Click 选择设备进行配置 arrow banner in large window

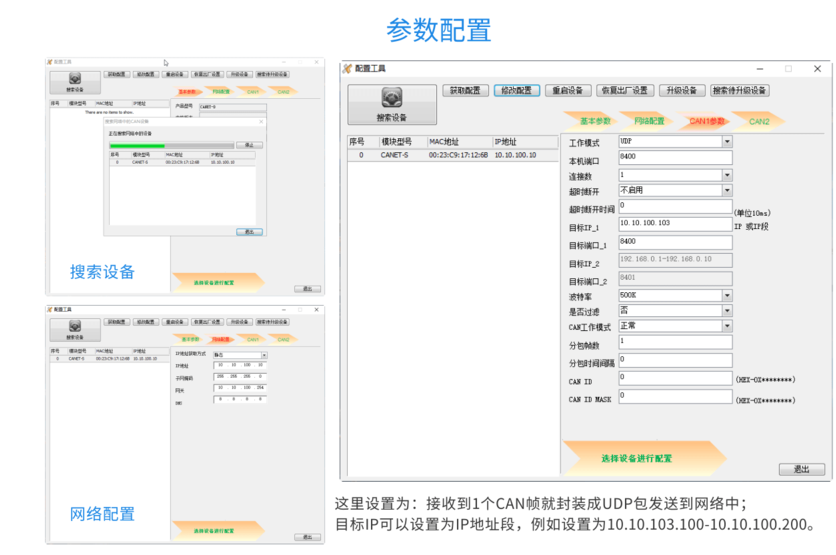coord(644,458)
